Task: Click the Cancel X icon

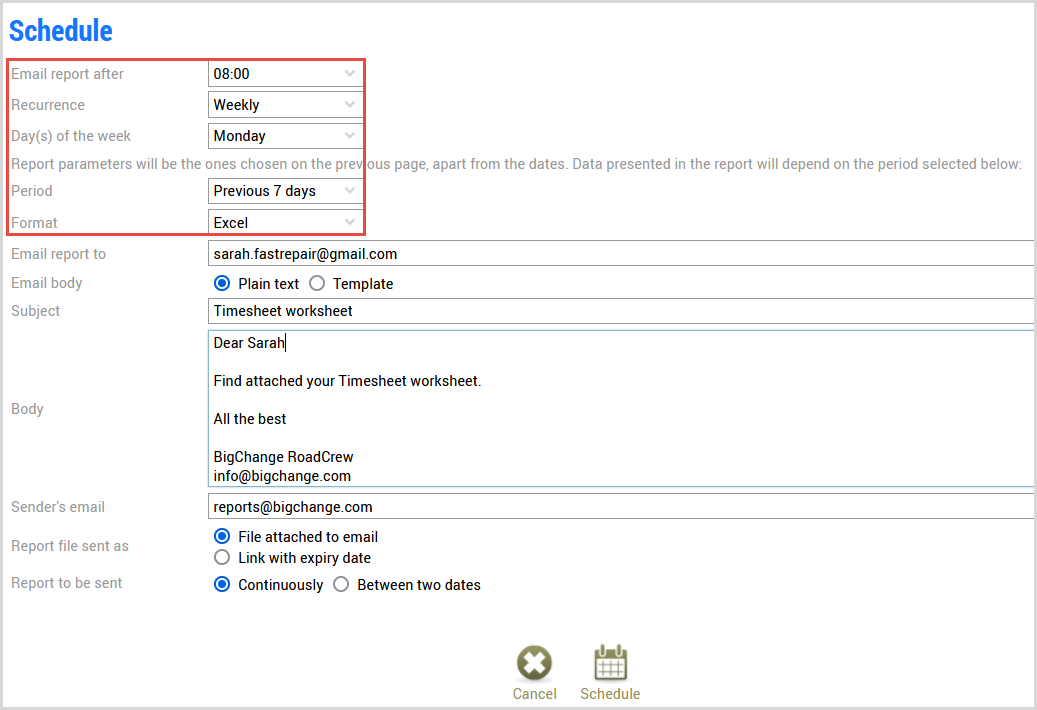Action: tap(534, 664)
